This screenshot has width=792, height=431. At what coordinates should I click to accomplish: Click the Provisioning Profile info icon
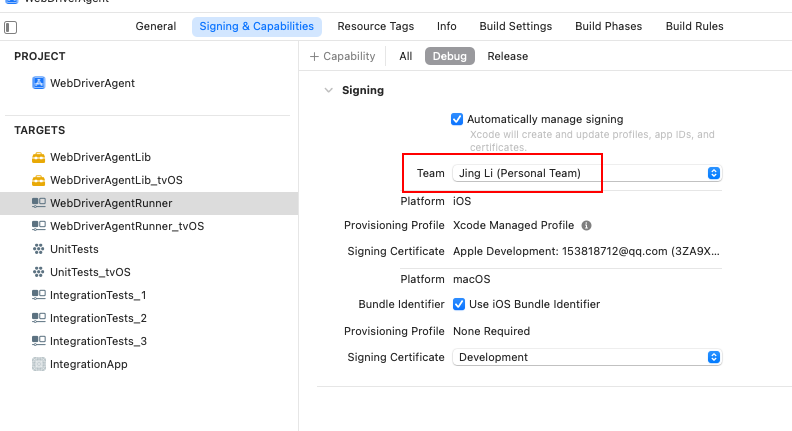coord(586,226)
